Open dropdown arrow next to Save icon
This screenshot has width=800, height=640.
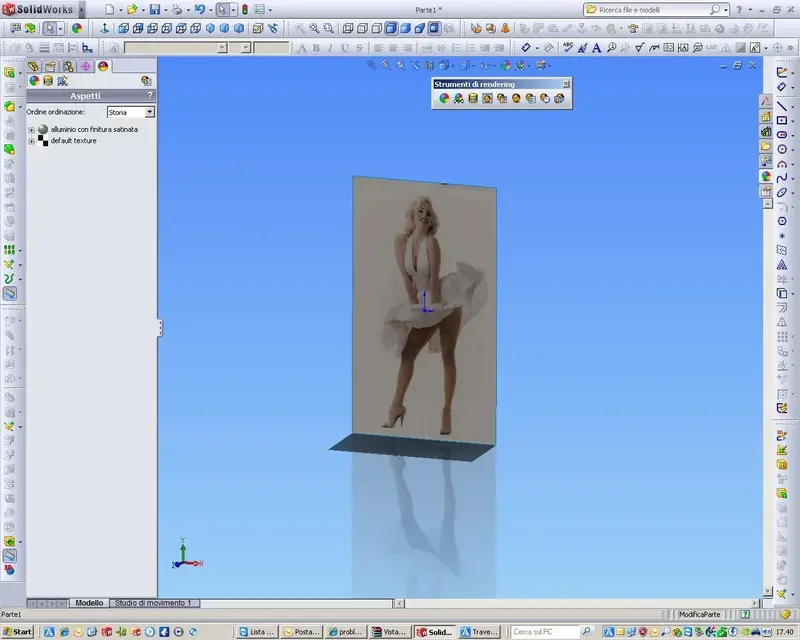click(x=166, y=10)
